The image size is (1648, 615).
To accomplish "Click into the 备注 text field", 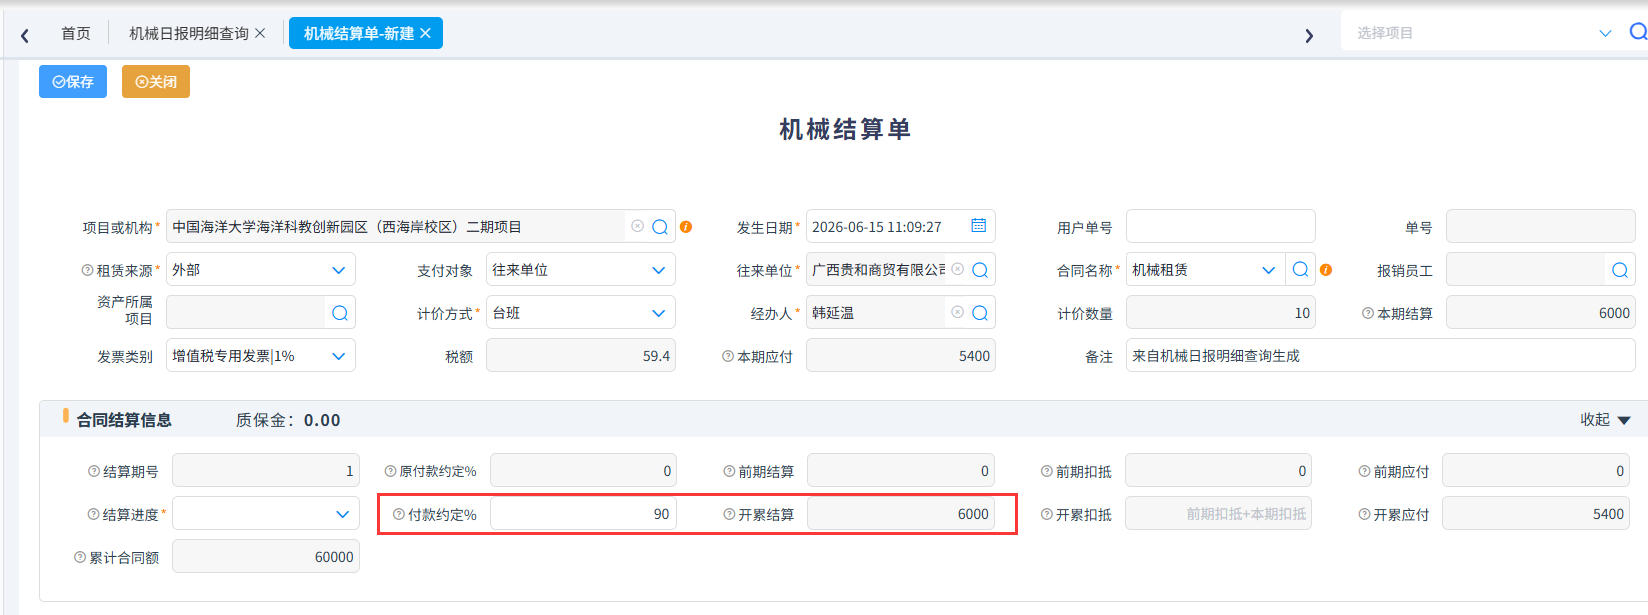I will click(1381, 356).
